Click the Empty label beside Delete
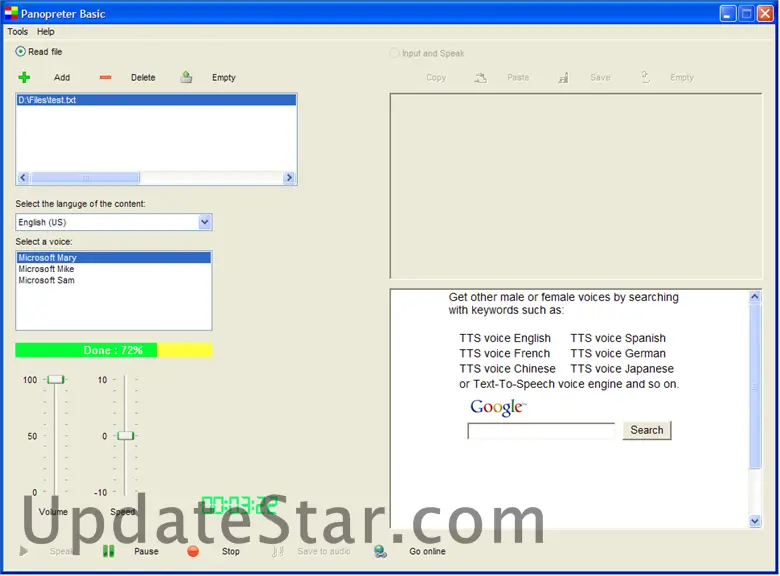 tap(224, 78)
